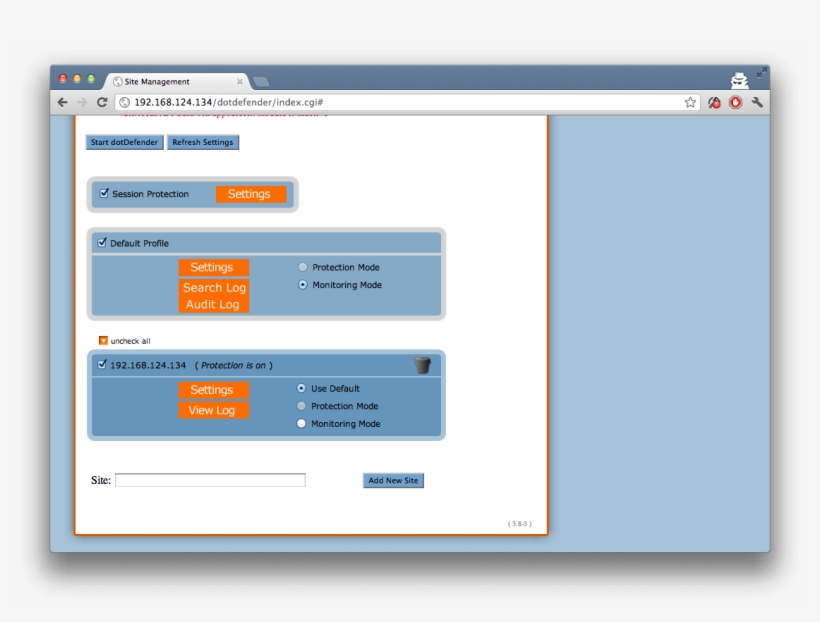
Task: Reload the page with the refresh icon
Action: pyautogui.click(x=102, y=103)
